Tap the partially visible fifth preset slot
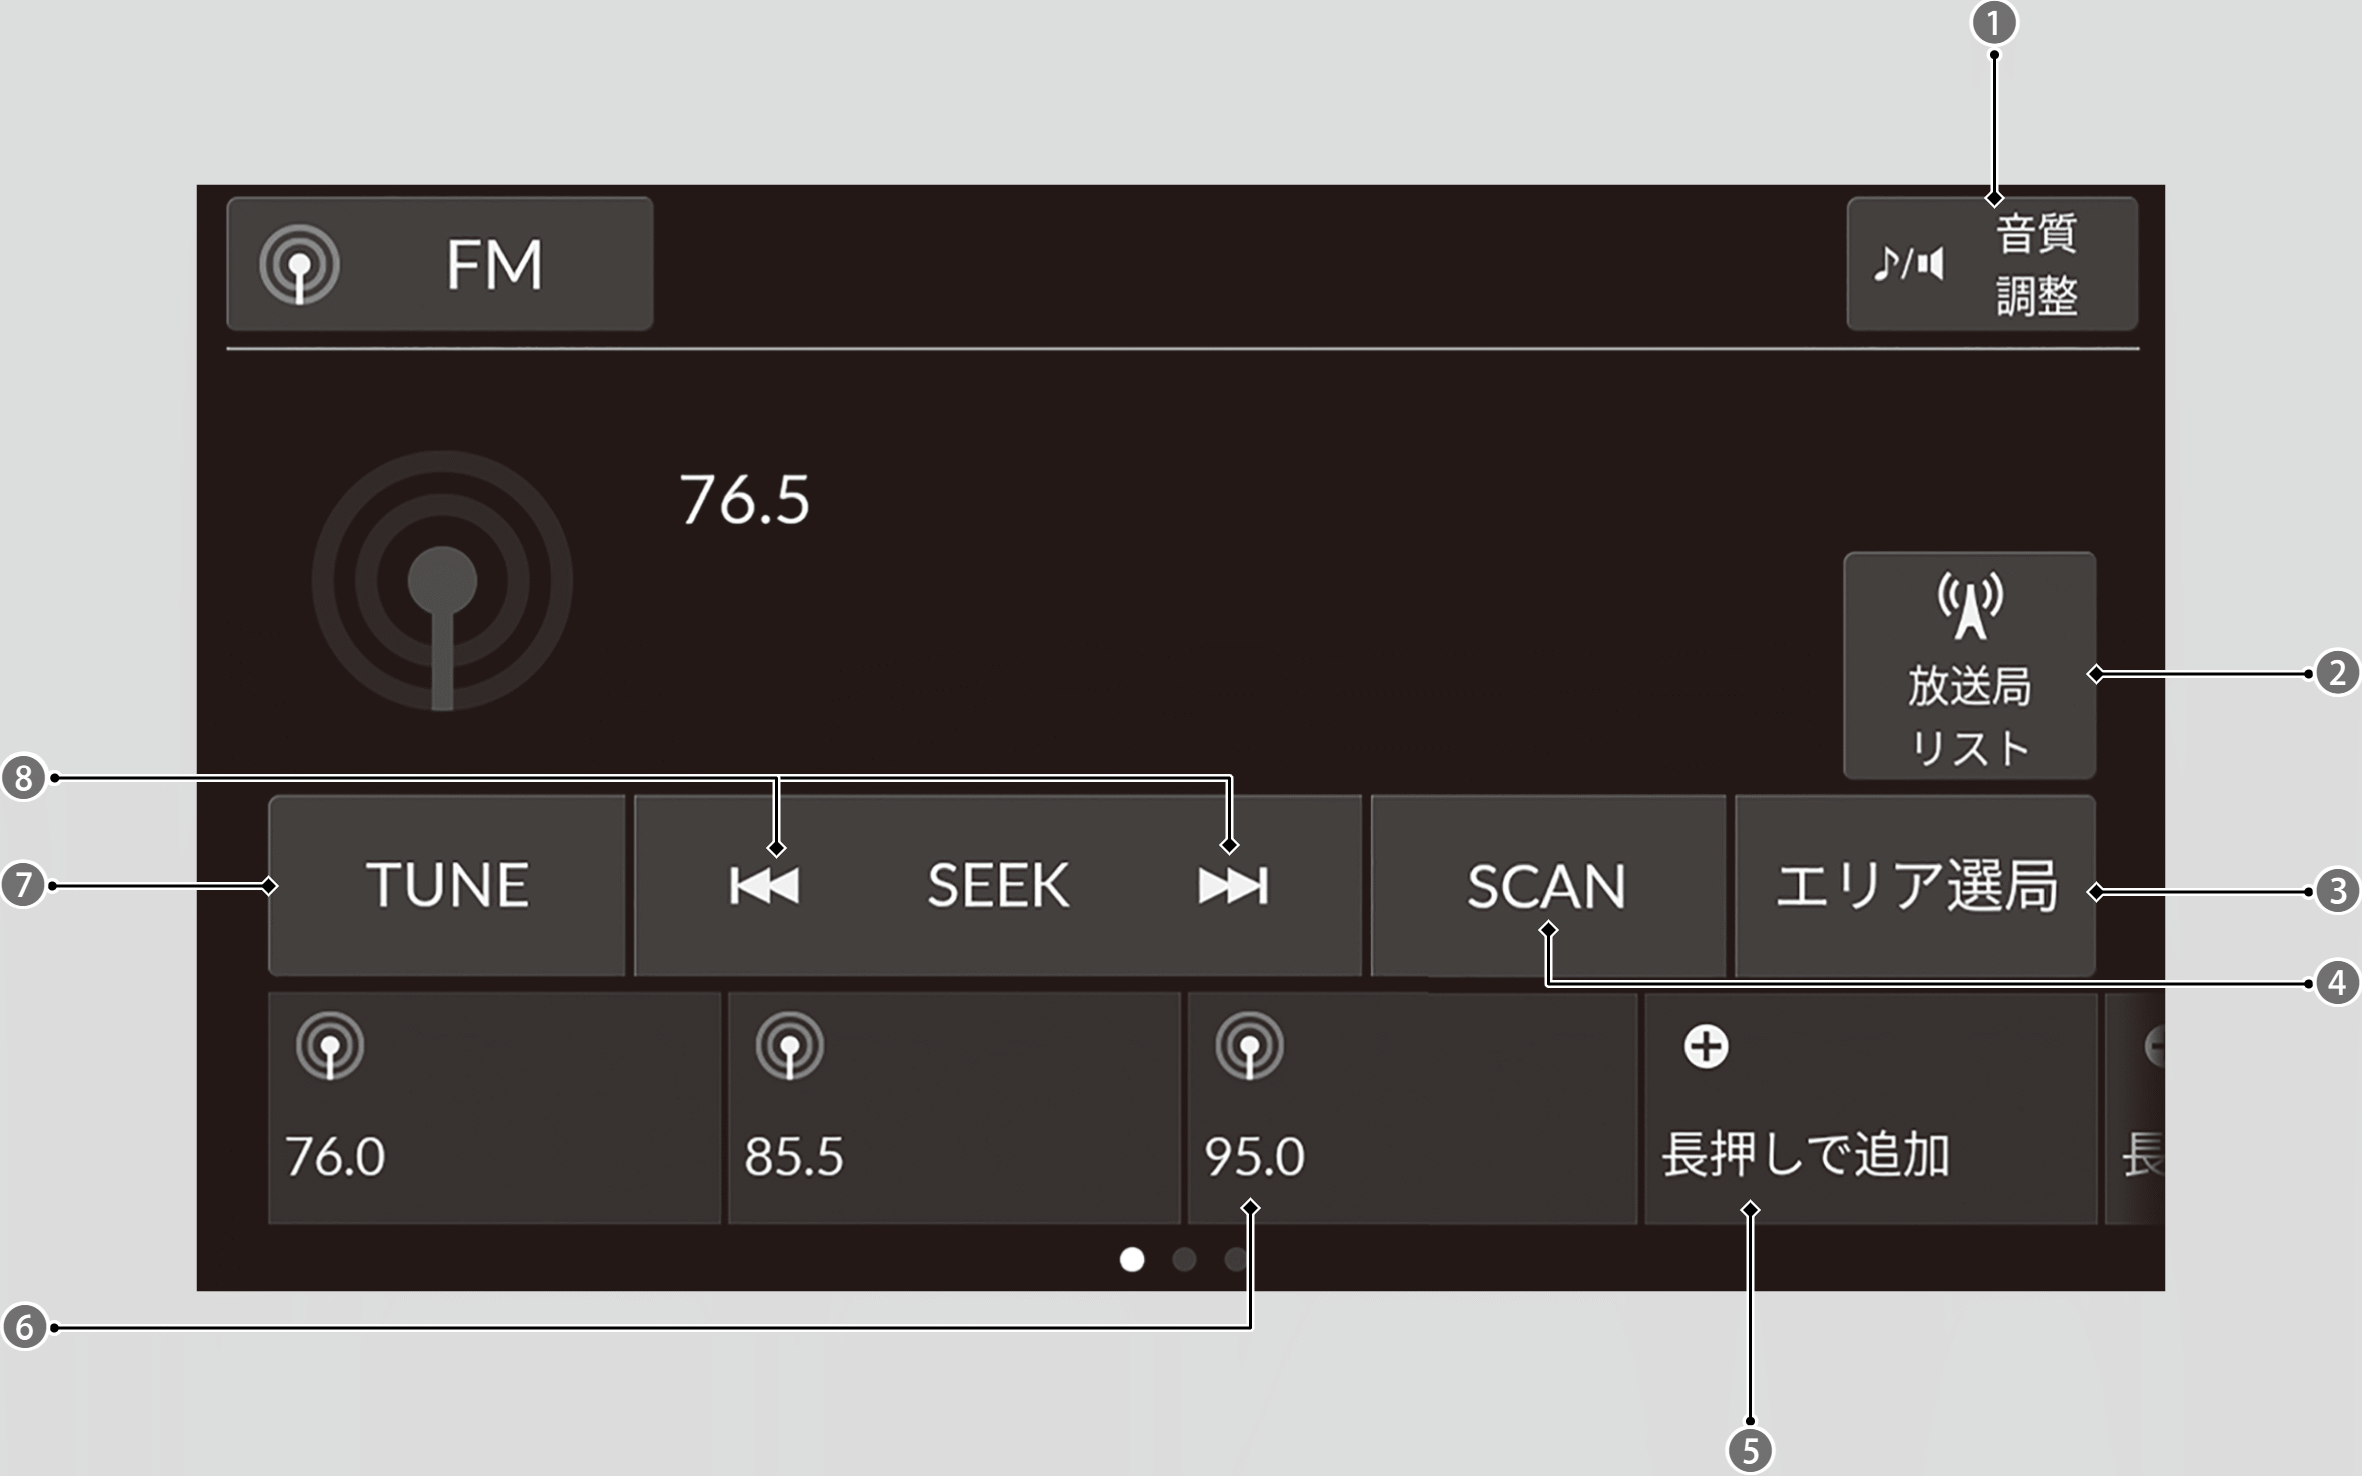 tap(2136, 1110)
